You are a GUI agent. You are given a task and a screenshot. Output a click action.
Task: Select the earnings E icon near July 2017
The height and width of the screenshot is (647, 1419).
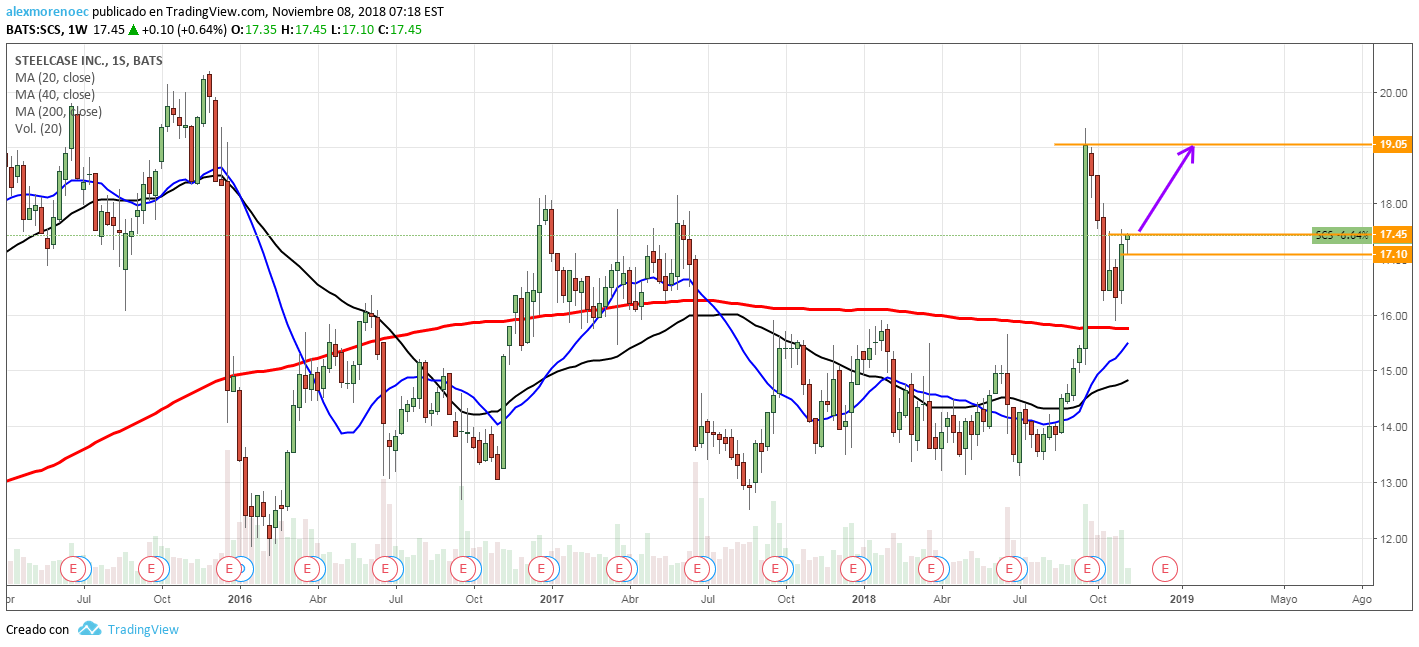697,569
